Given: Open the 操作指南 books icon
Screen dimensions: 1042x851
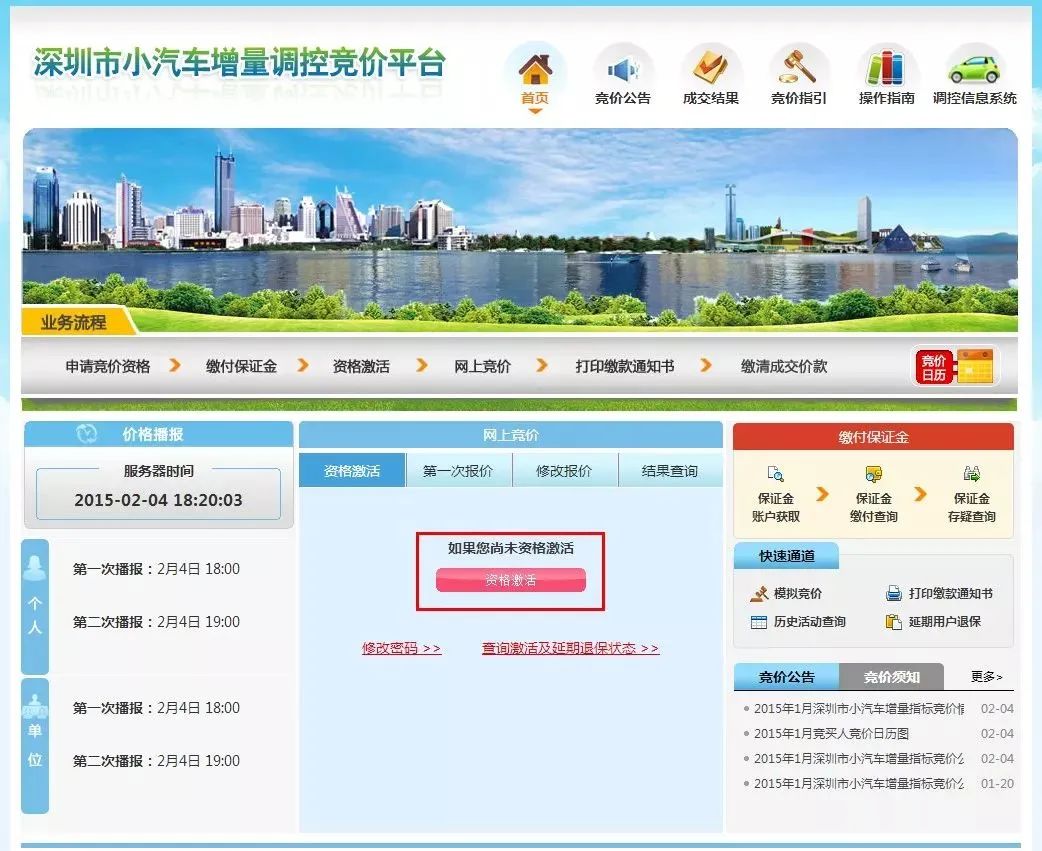Looking at the screenshot, I should click(x=886, y=65).
